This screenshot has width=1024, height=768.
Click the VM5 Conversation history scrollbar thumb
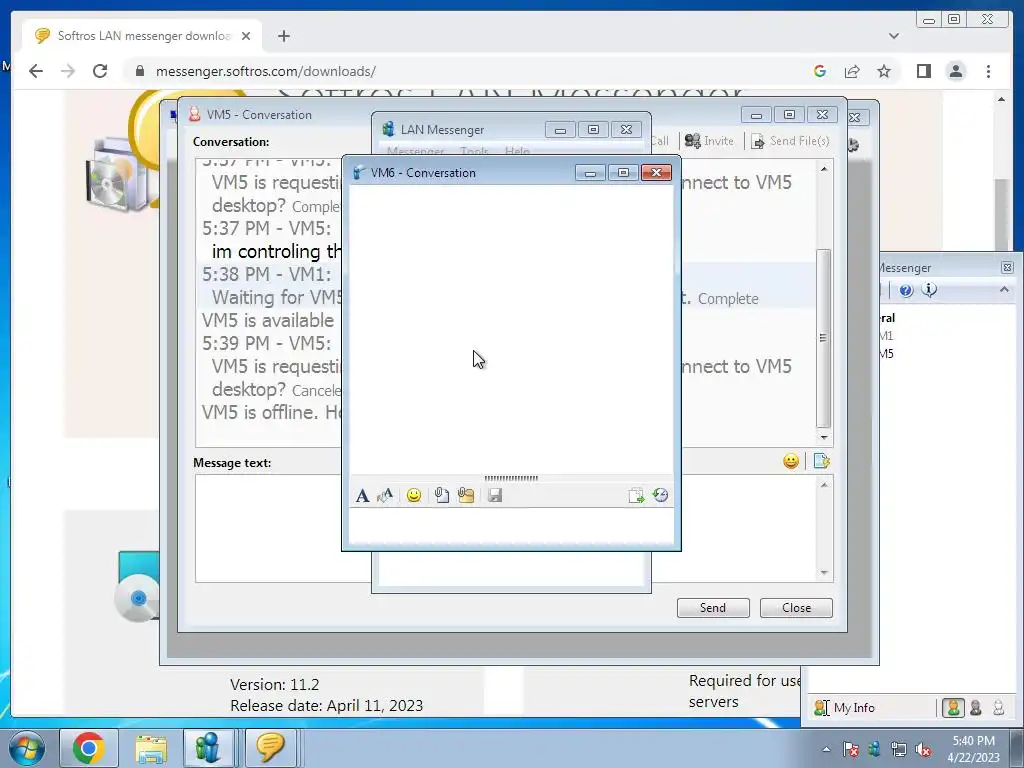824,338
